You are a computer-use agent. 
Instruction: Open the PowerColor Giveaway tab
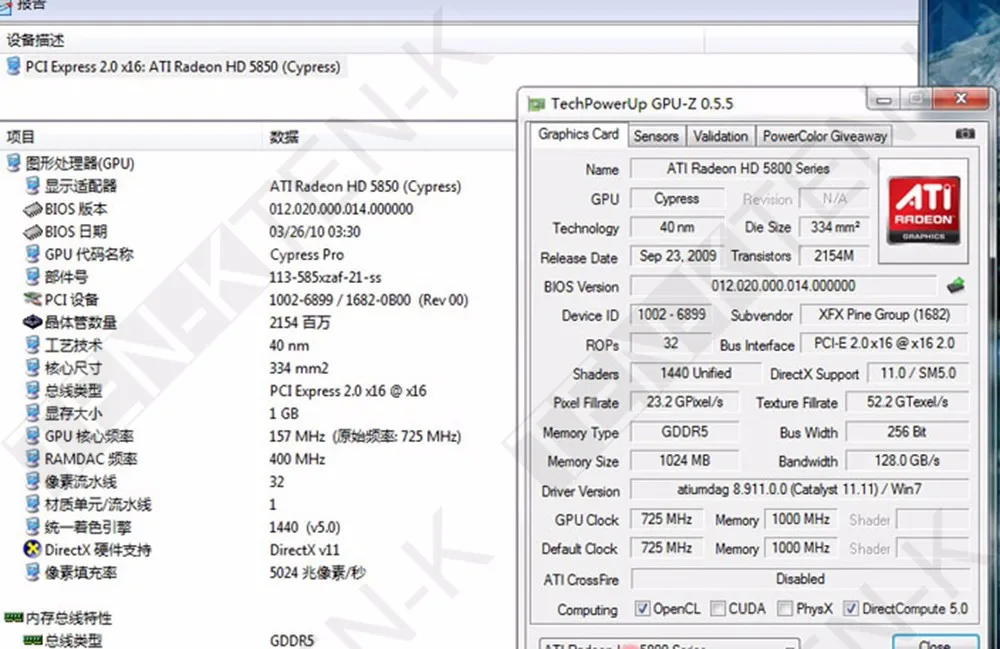[x=825, y=136]
